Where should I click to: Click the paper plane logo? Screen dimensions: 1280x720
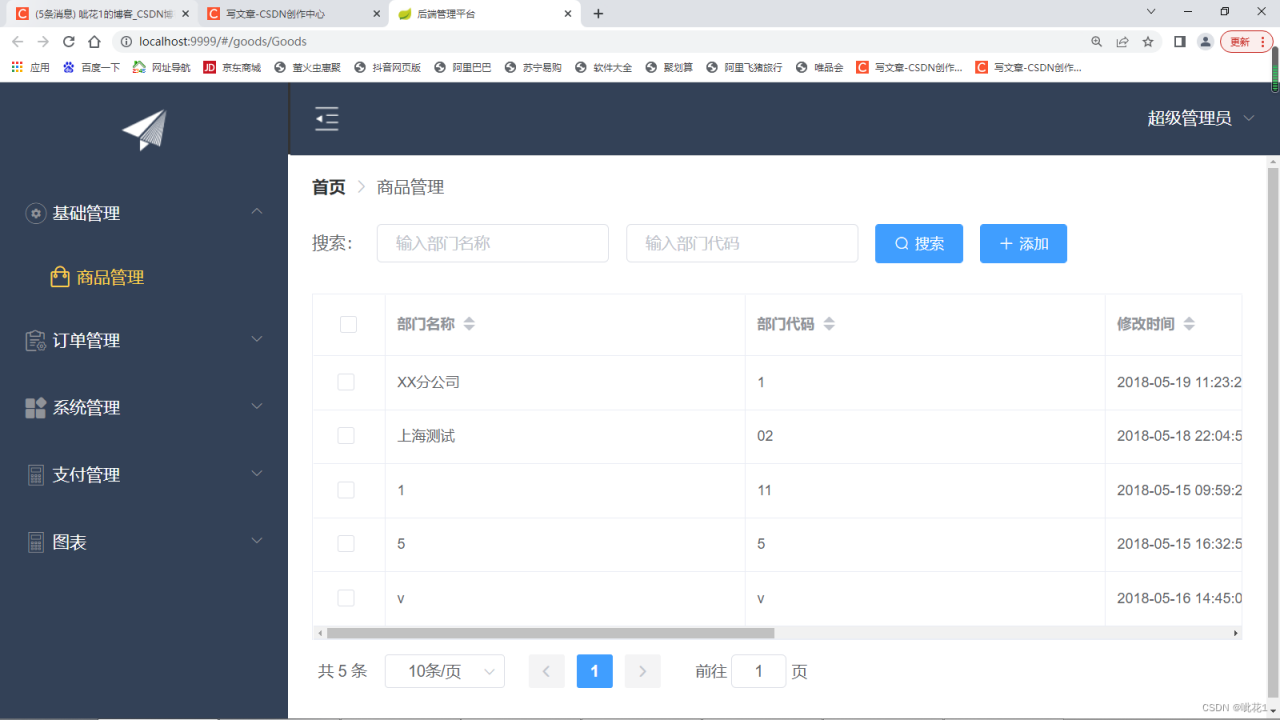point(144,130)
